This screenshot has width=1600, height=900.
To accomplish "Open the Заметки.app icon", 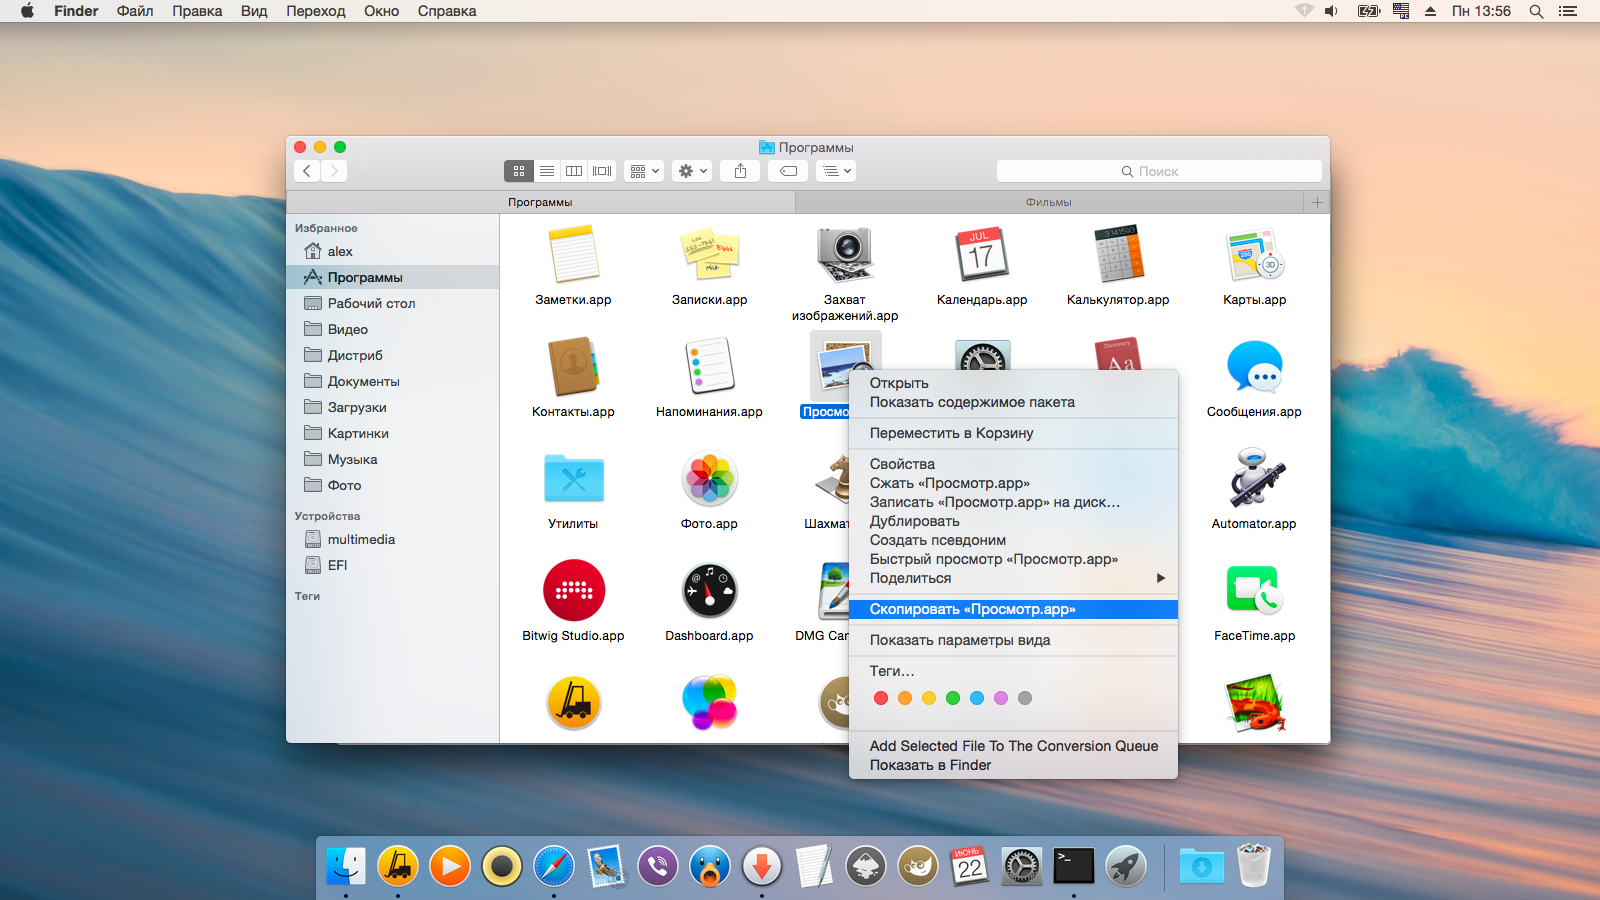I will point(573,254).
